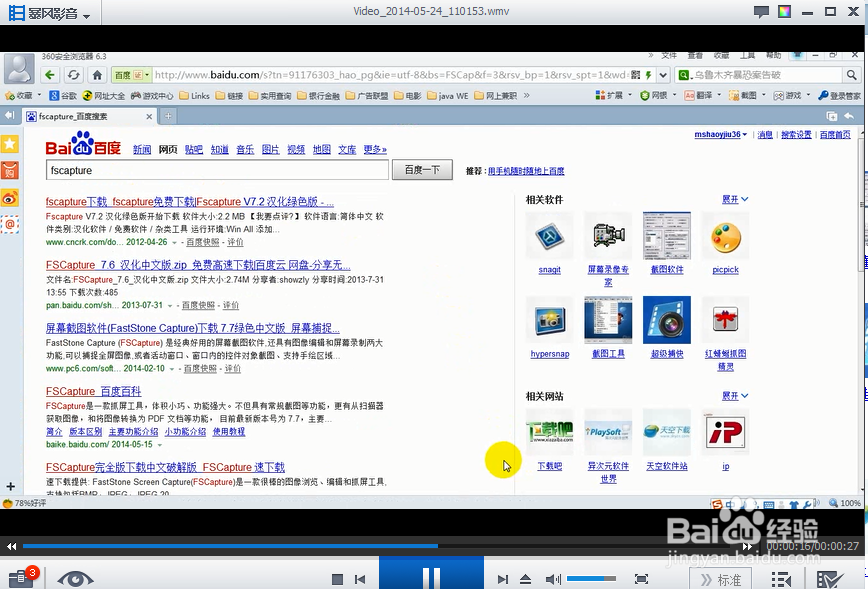
Task: Open the toolbox with red badge
Action: pyautogui.click(x=22, y=577)
